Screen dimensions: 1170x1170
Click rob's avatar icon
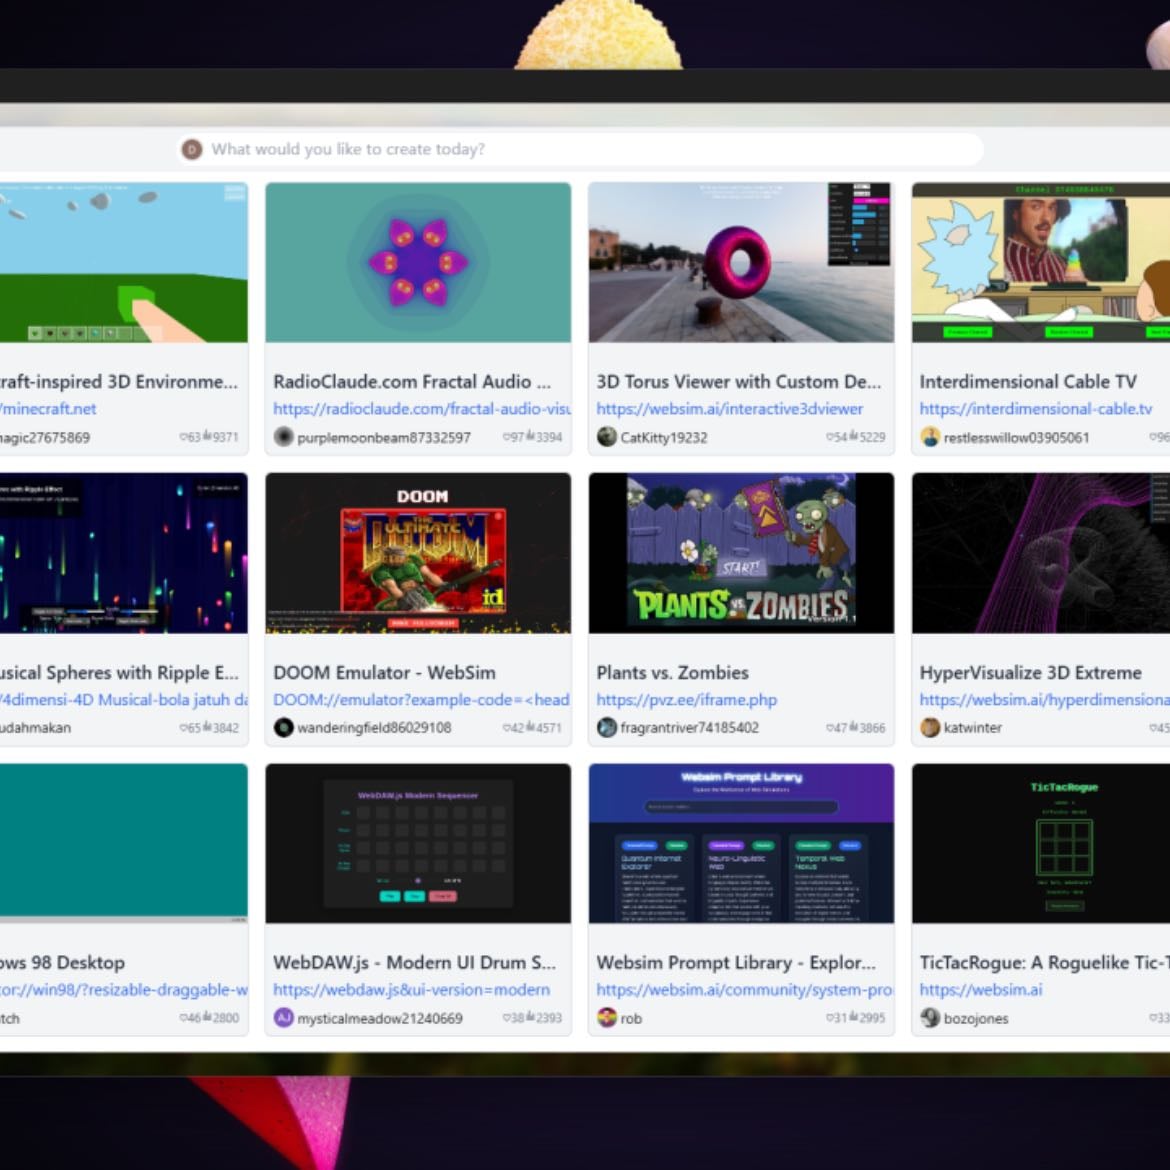607,1018
